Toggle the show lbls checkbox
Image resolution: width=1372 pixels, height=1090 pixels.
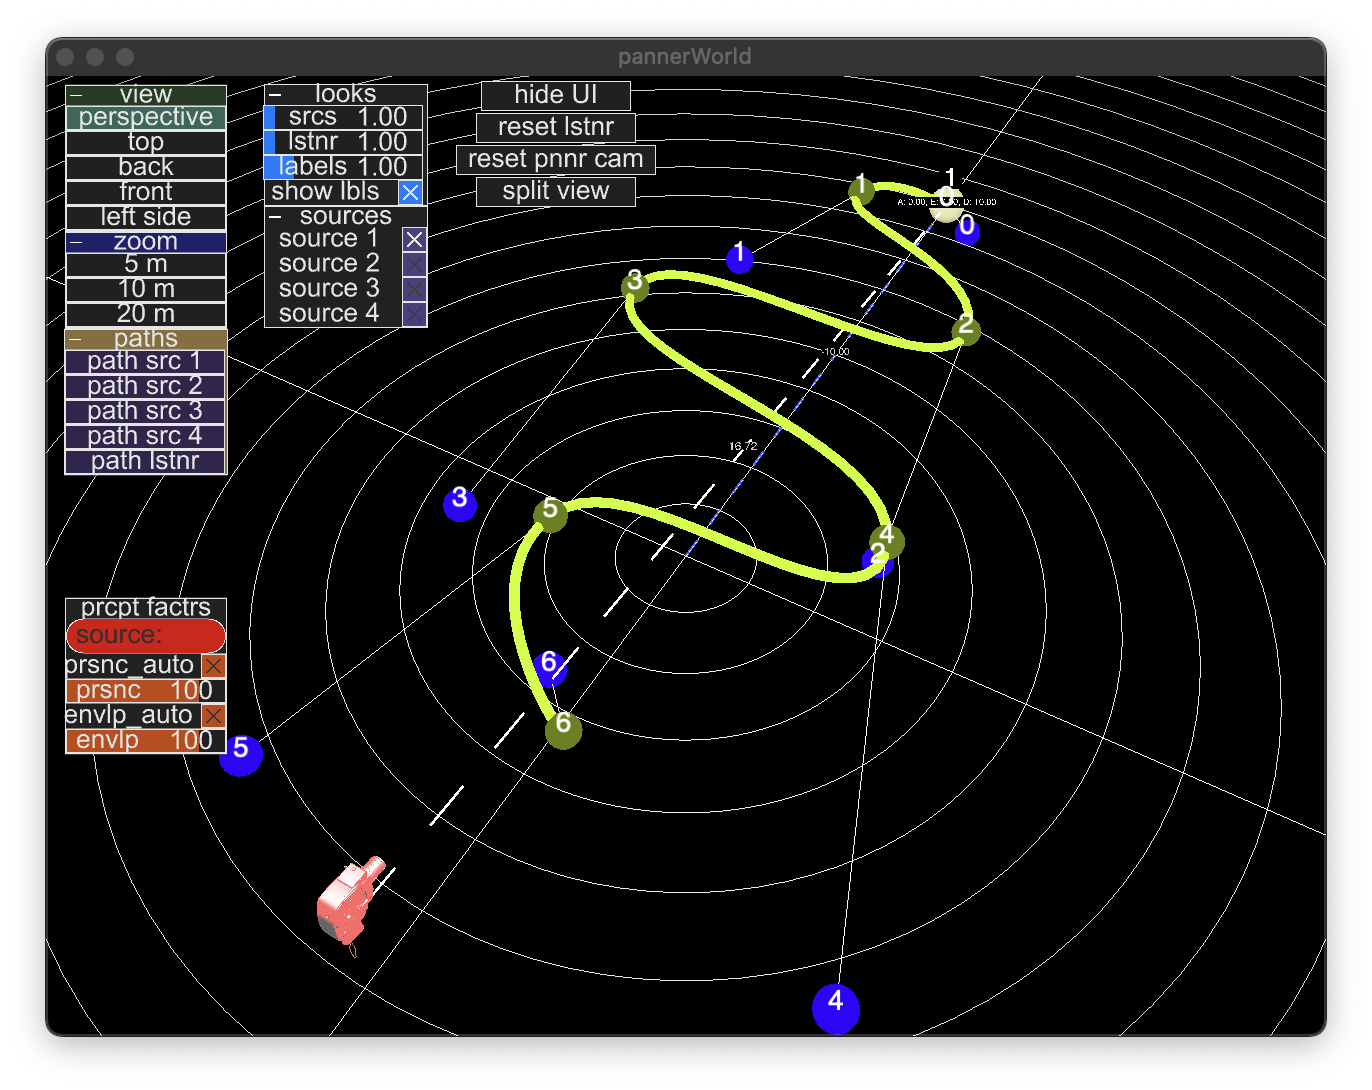tap(410, 192)
